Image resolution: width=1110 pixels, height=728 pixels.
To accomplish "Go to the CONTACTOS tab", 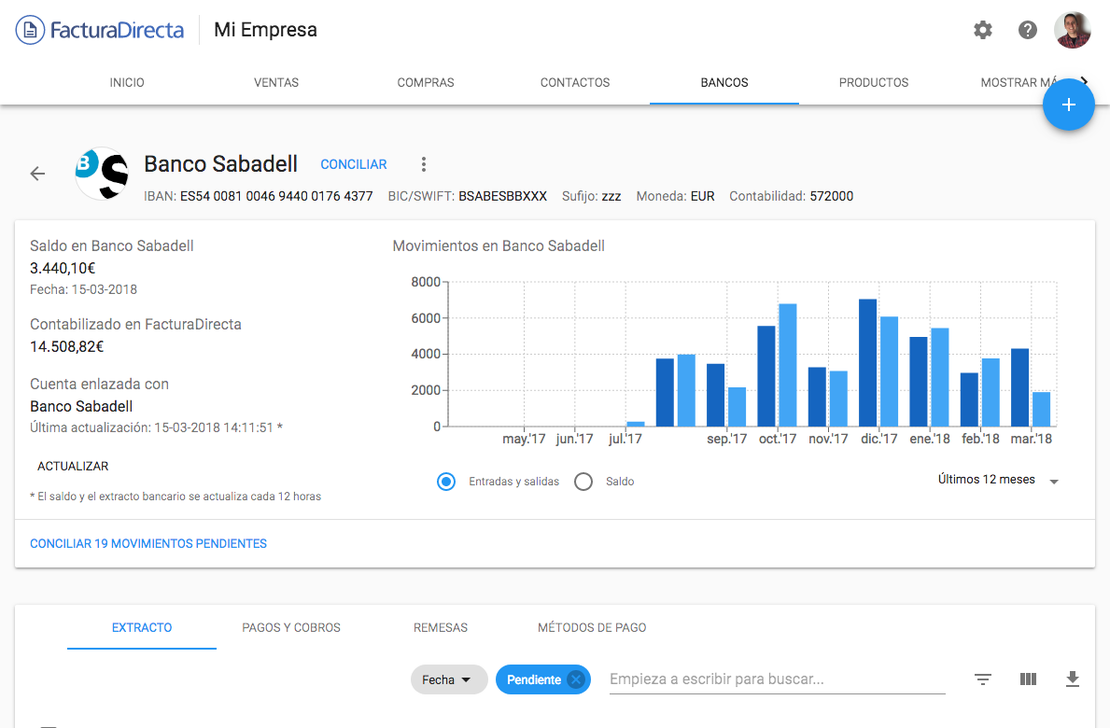I will pos(575,83).
